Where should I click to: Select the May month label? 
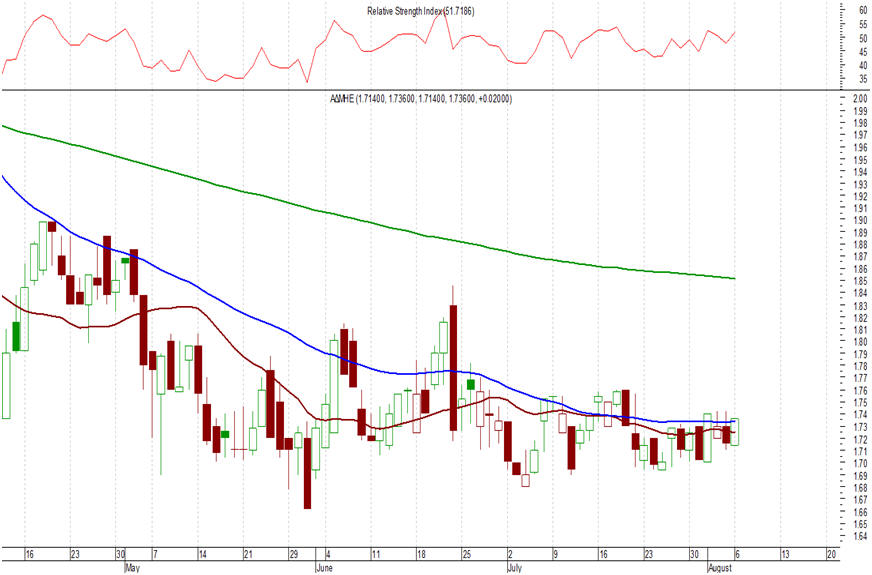pos(132,568)
